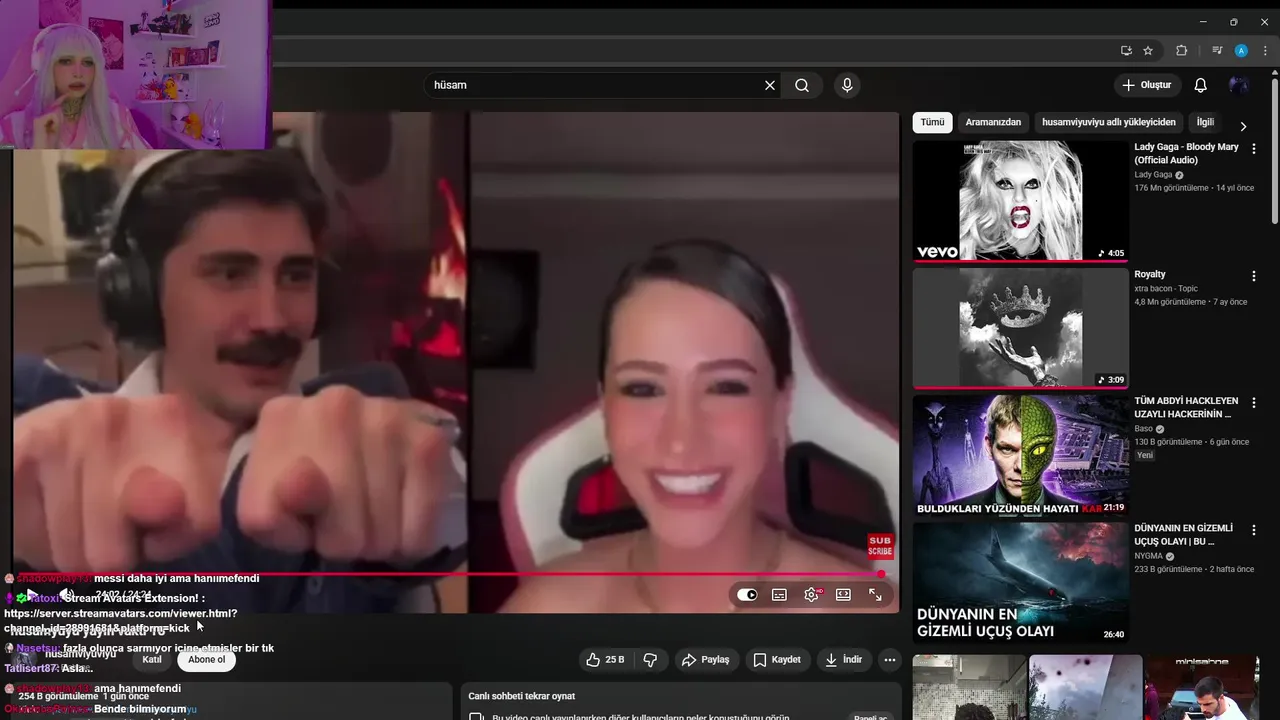Click the Oluştur create button
1280x720 pixels.
click(1147, 85)
